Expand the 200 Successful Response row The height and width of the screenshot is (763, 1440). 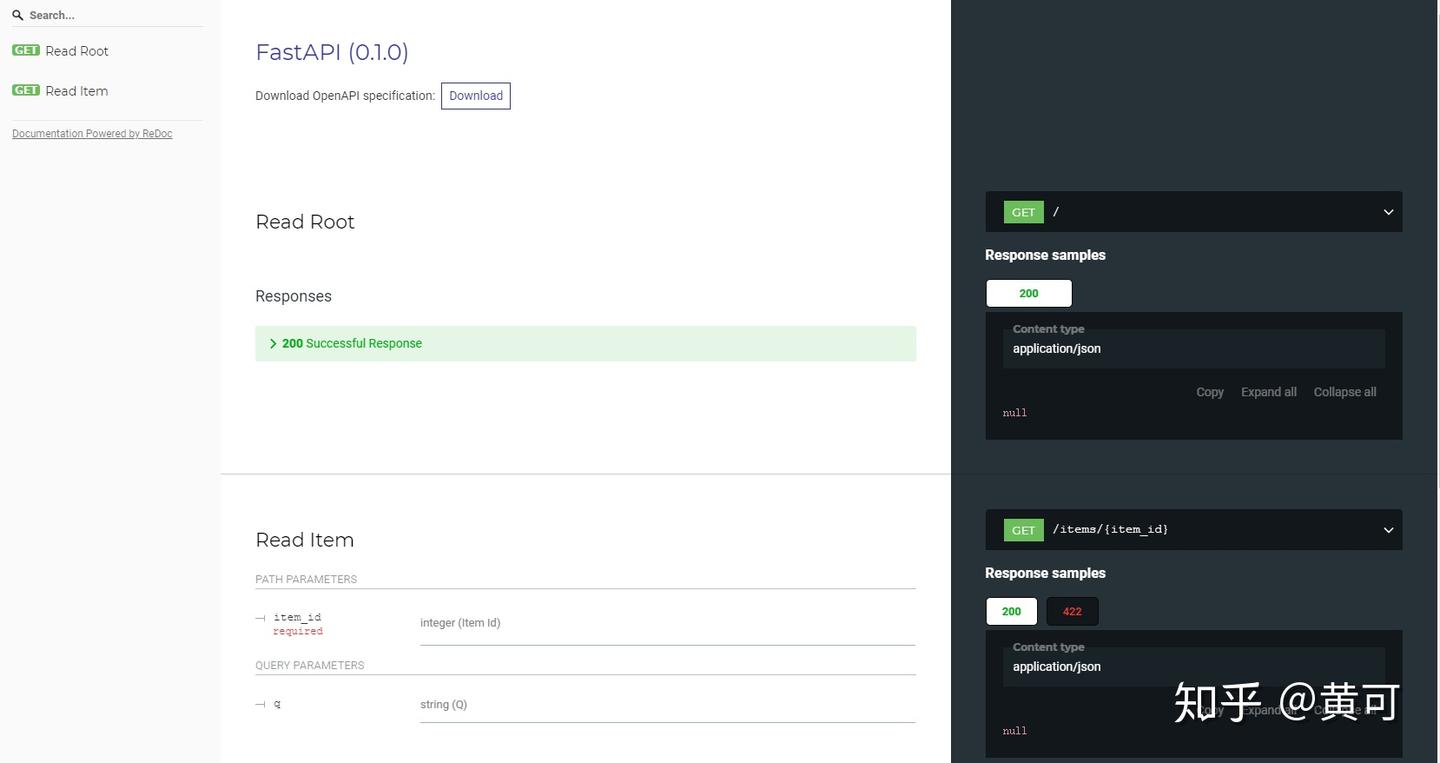click(585, 343)
